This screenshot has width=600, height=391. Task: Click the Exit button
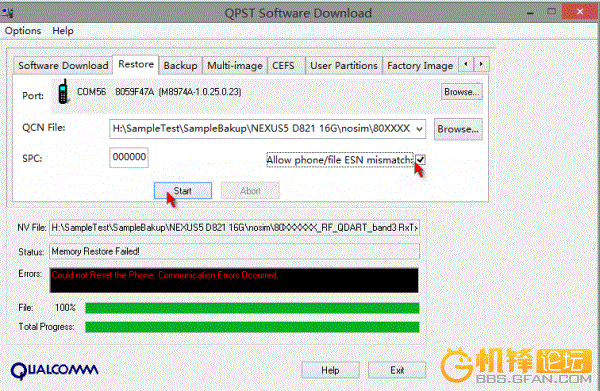point(397,370)
